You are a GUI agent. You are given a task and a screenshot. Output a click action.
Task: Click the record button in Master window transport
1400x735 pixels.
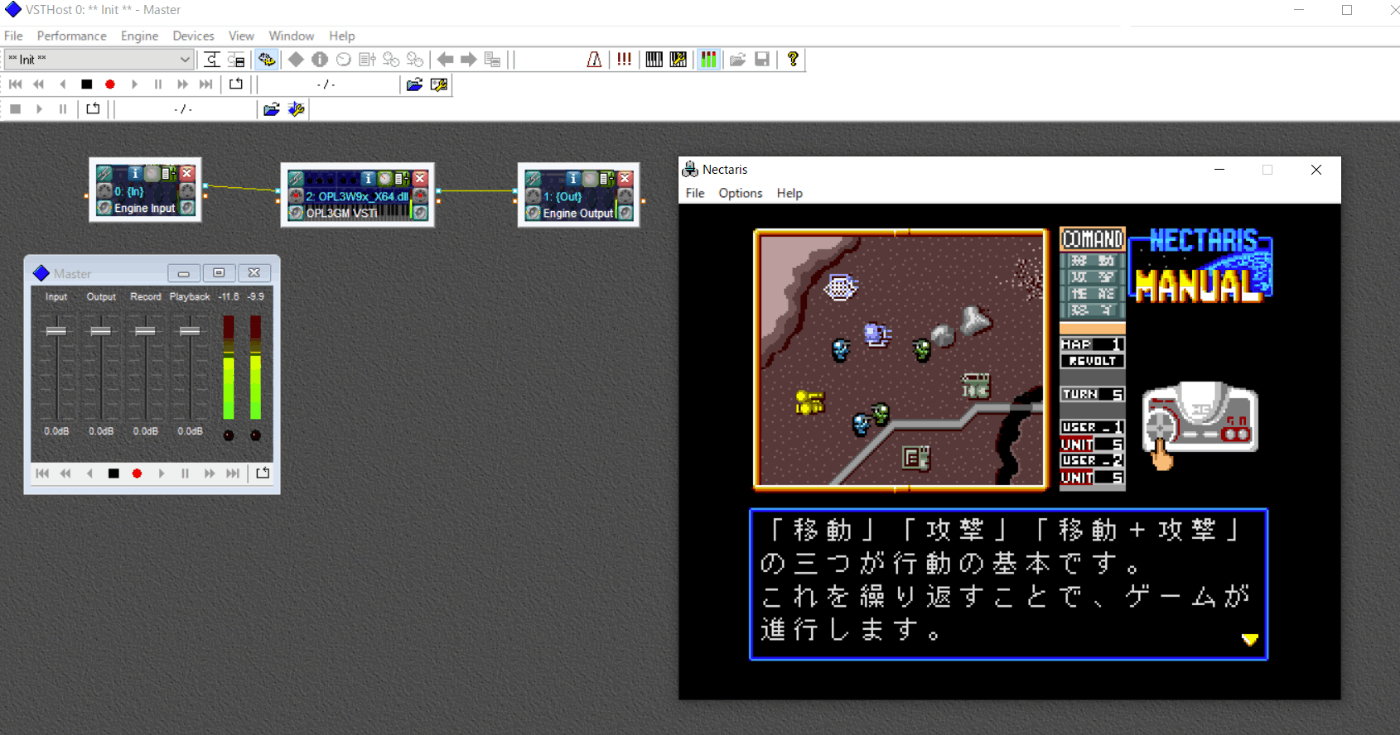pyautogui.click(x=137, y=473)
